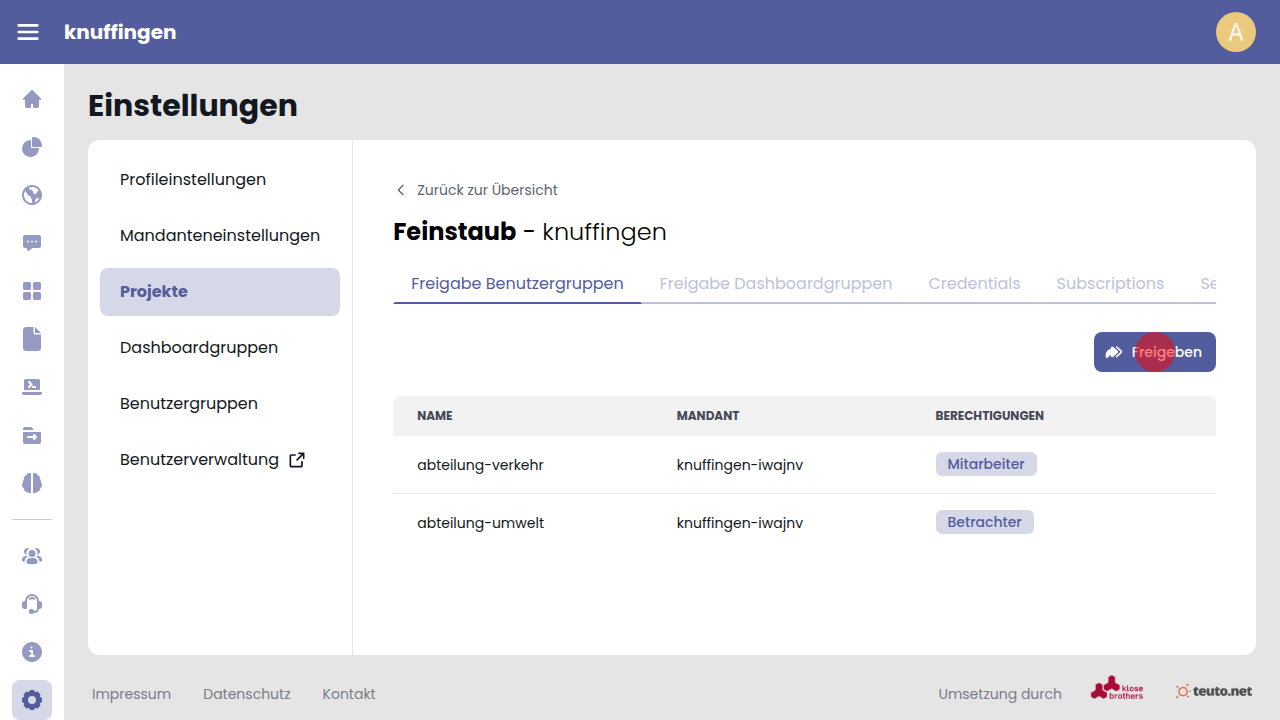Viewport: 1280px width, 720px height.
Task: Click the Betrachter permission badge
Action: coord(984,522)
